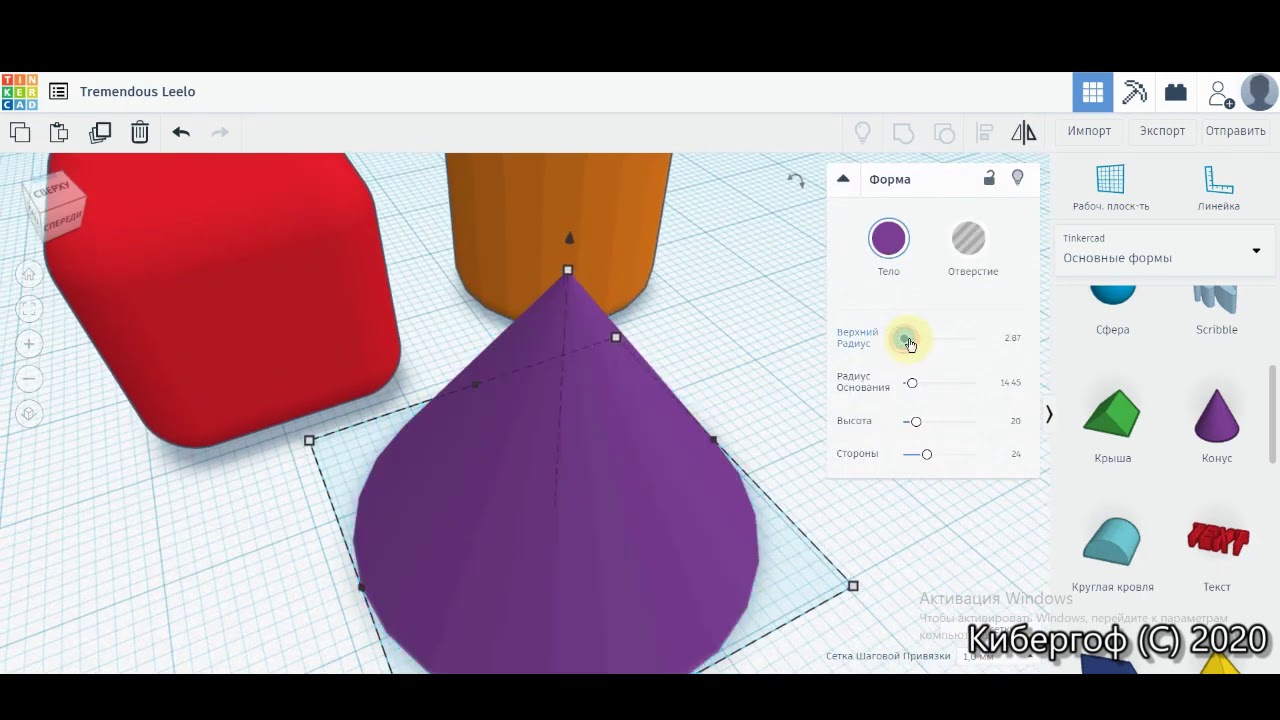Click the Импорт button

click(1089, 131)
